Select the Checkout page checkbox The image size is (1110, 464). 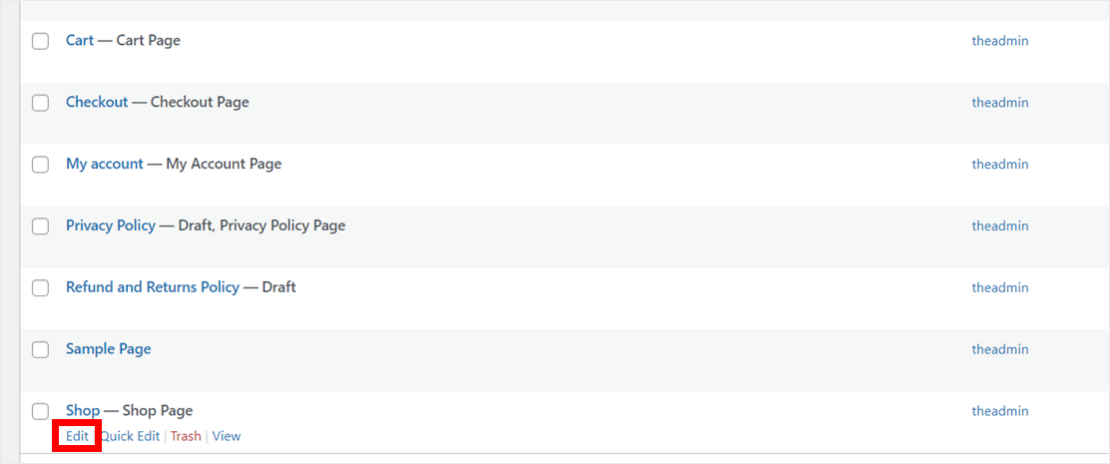[x=40, y=103]
